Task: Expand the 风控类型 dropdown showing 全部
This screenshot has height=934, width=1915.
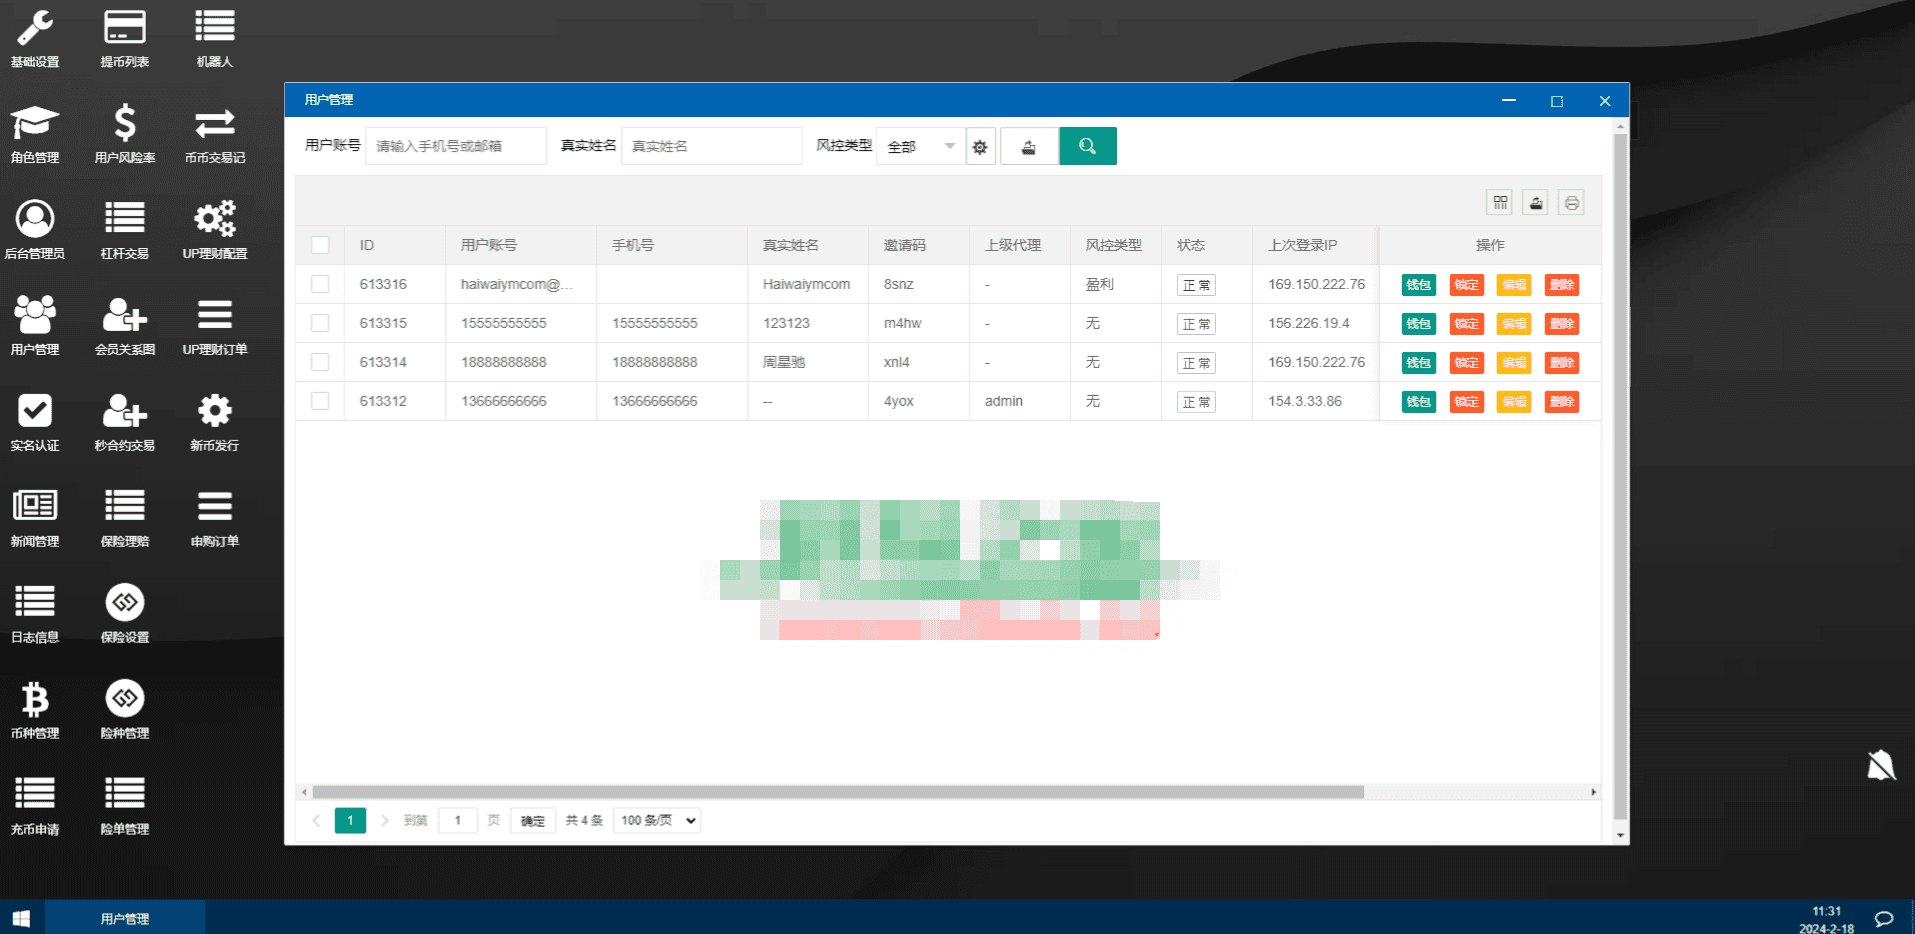Action: 920,147
